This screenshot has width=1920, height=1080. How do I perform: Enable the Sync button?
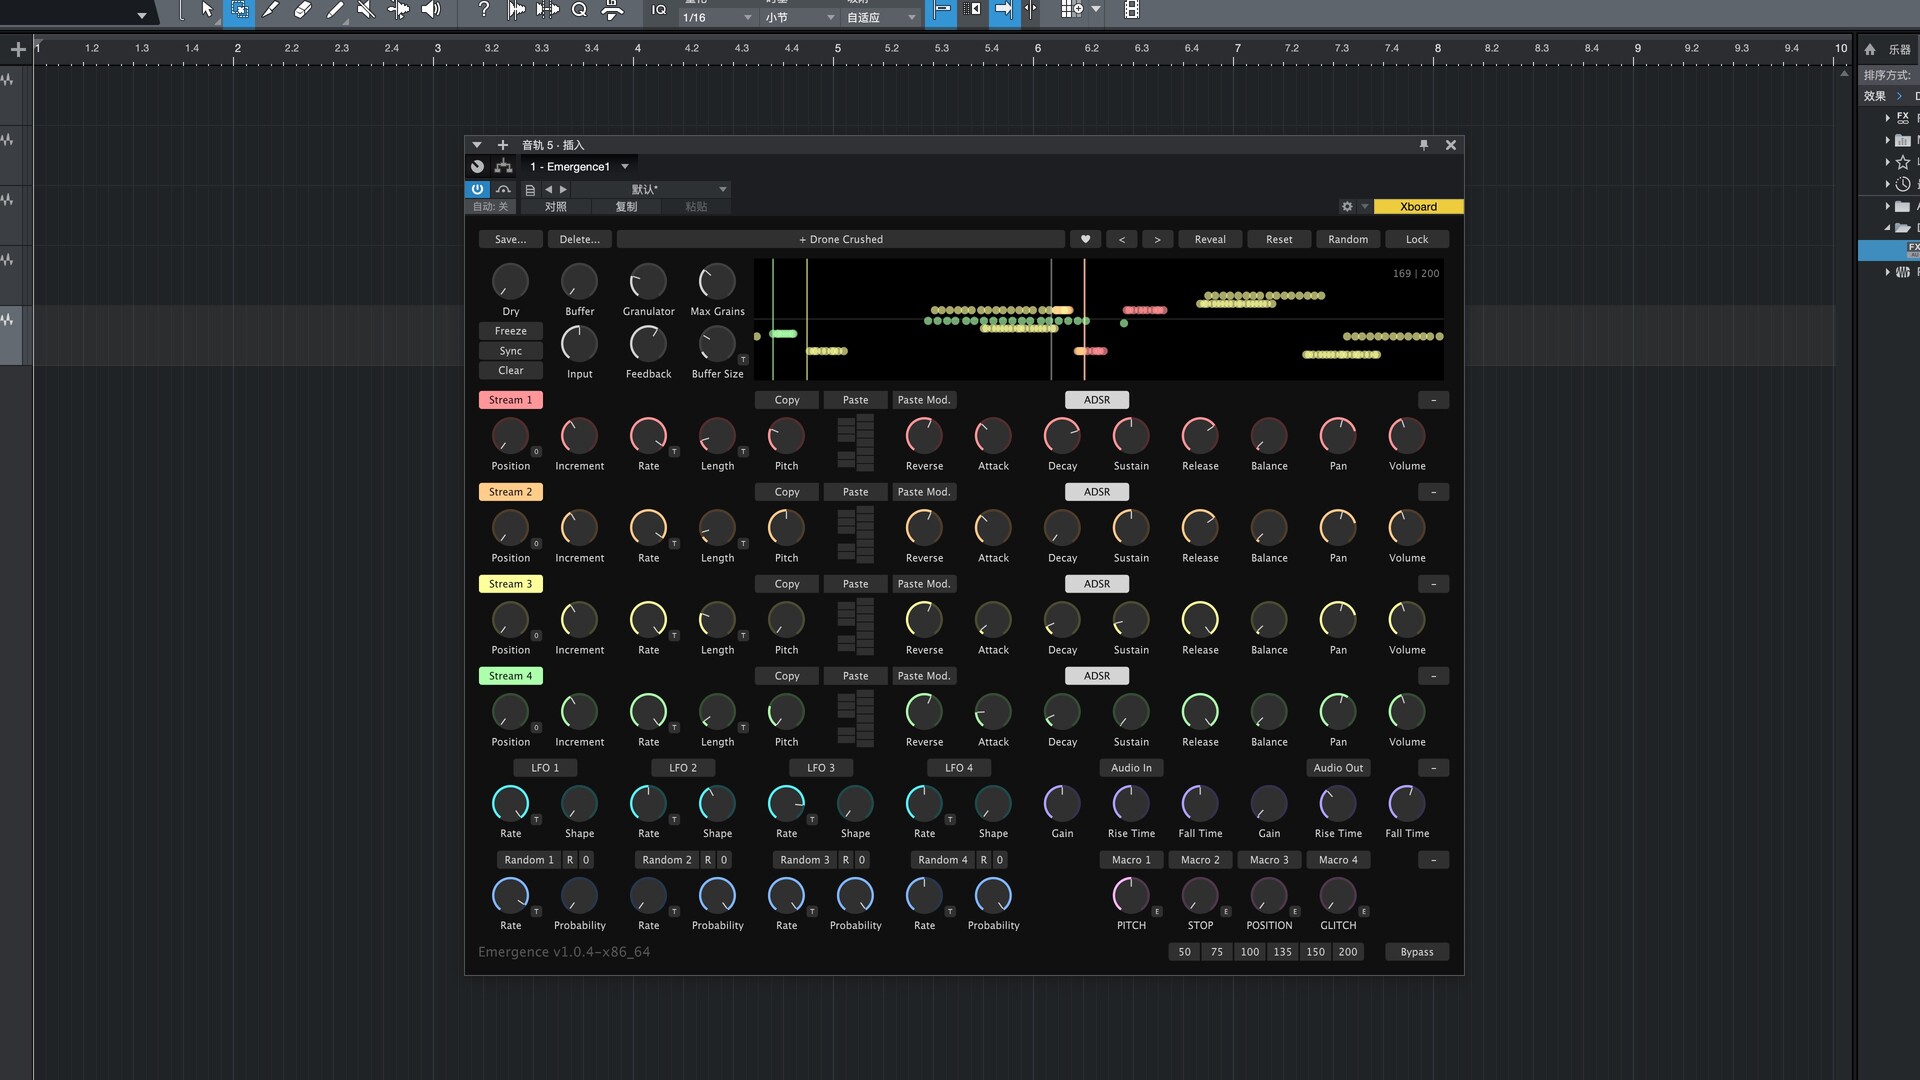(510, 351)
